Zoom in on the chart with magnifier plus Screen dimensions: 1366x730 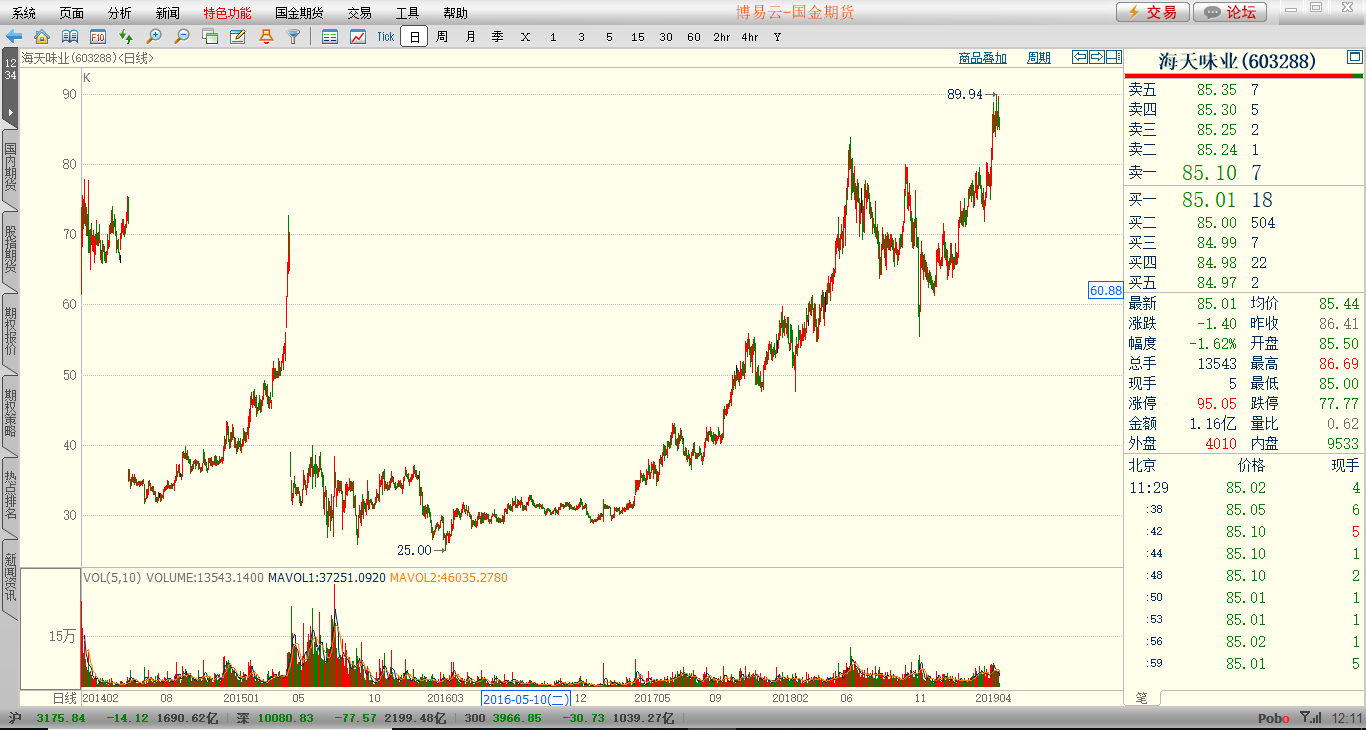154,37
